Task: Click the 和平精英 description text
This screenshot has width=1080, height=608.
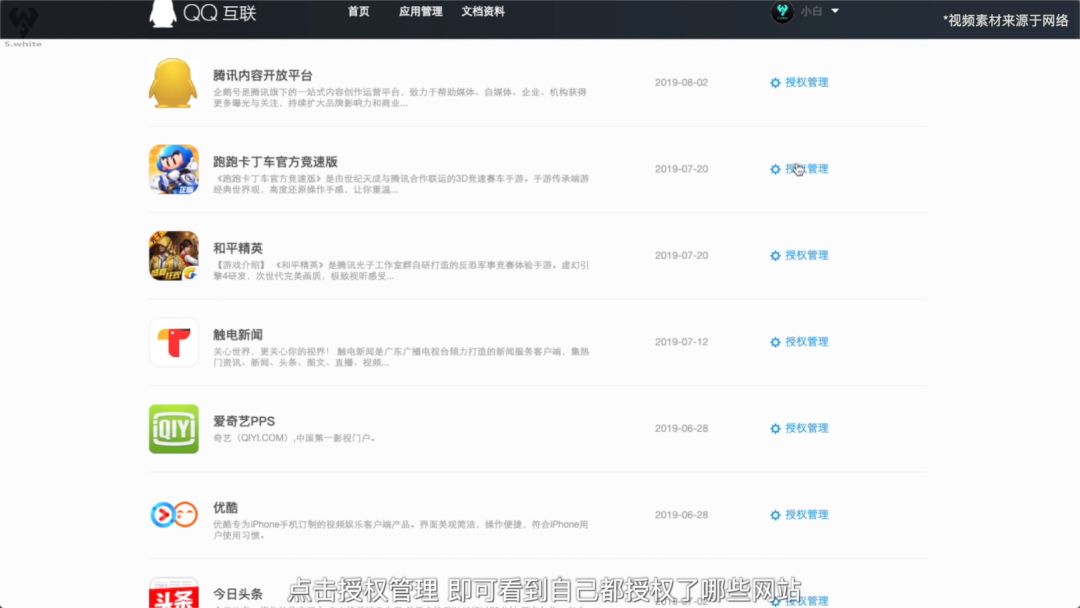Action: tap(400, 271)
